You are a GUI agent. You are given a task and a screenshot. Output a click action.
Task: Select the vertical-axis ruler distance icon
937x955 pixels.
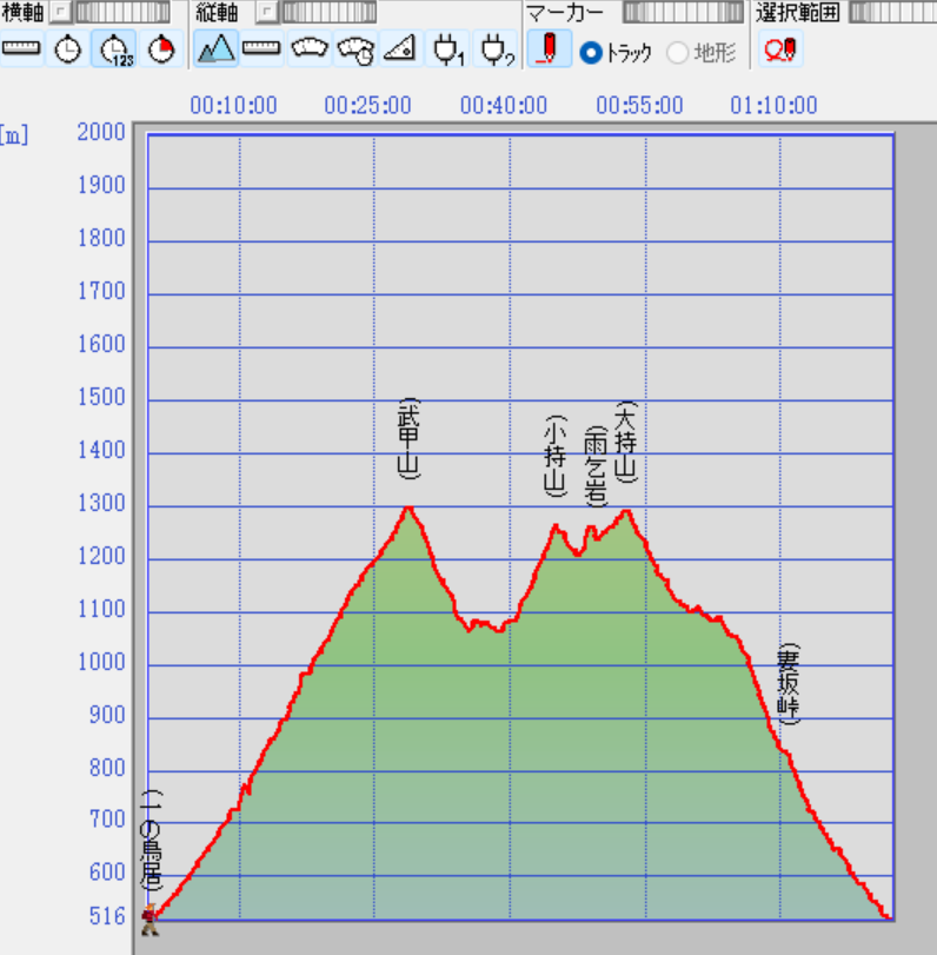click(x=261, y=49)
